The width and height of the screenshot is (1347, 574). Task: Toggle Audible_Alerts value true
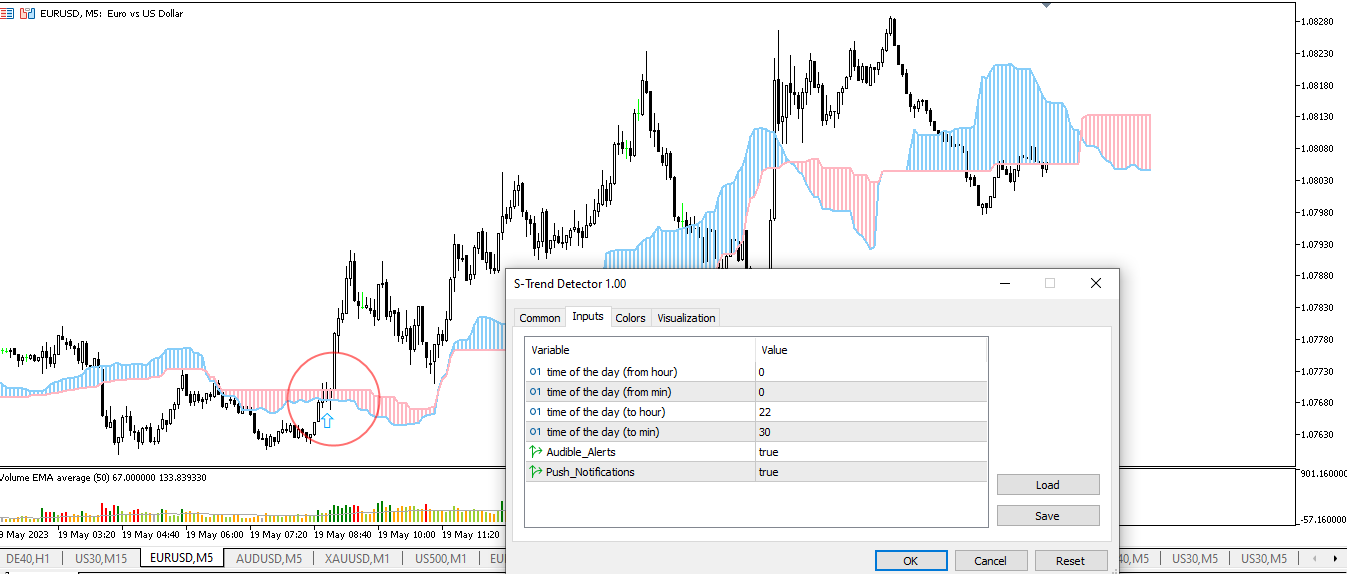tap(872, 452)
